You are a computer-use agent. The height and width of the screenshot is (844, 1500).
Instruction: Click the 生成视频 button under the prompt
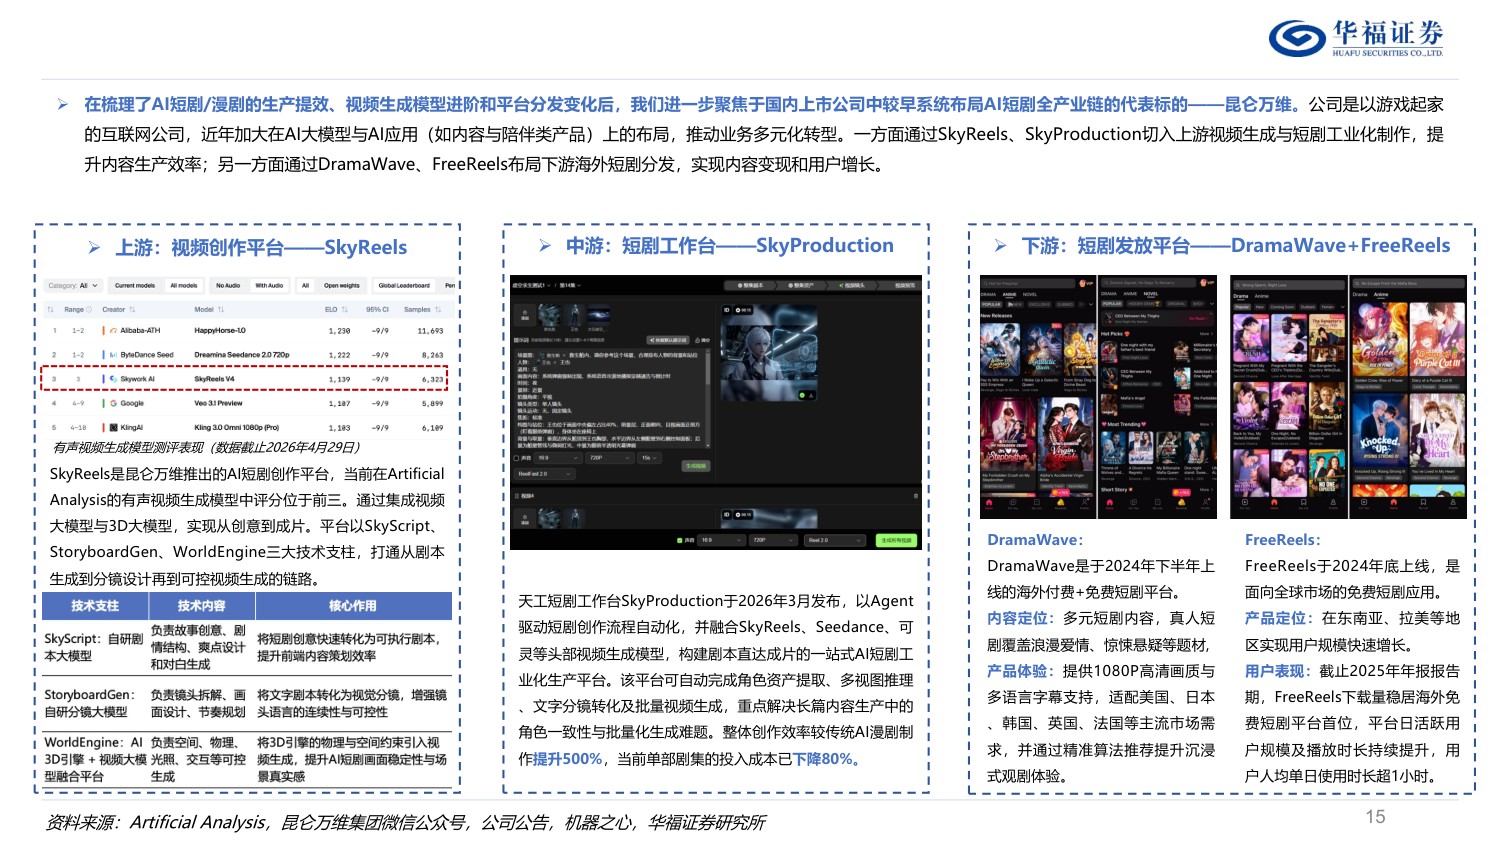pos(696,466)
